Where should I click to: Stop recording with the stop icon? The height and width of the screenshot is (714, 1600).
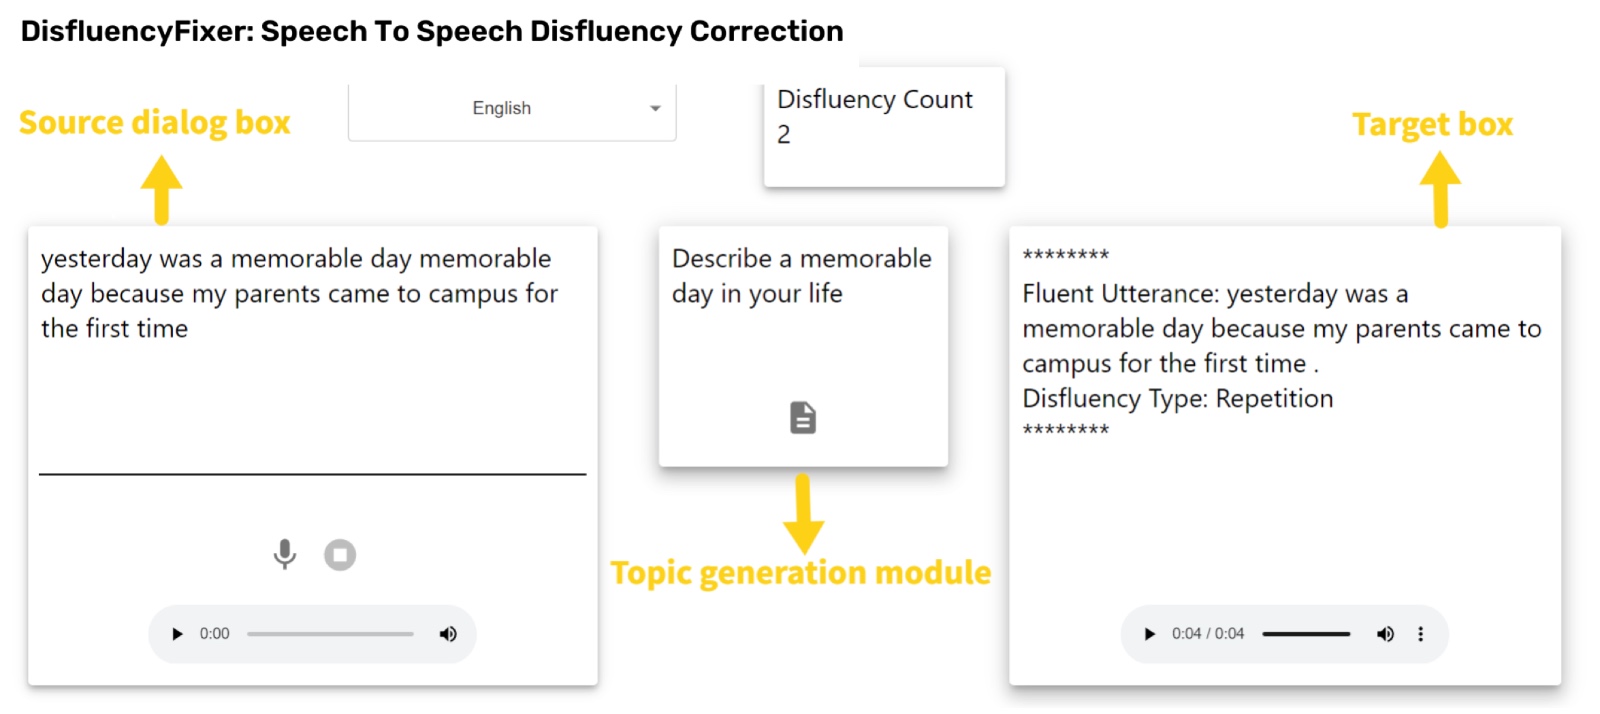pyautogui.click(x=340, y=554)
